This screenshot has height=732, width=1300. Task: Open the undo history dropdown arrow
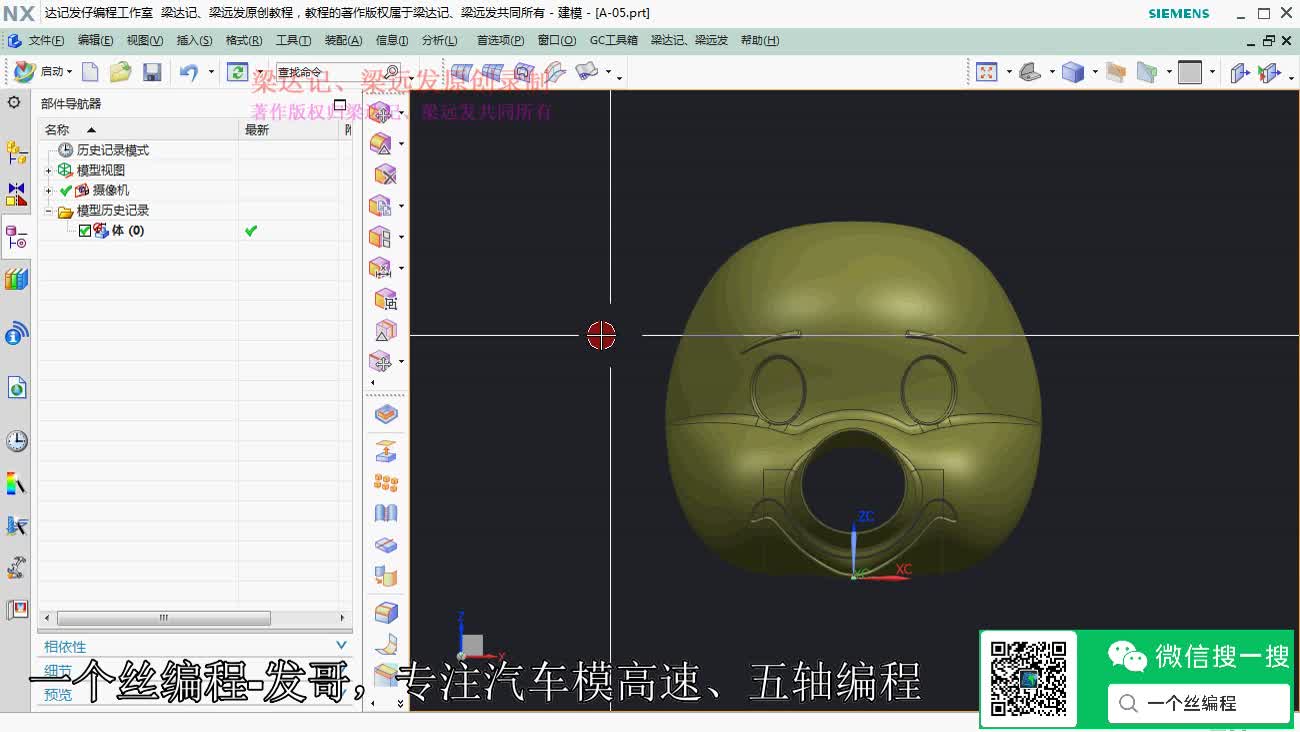click(211, 72)
